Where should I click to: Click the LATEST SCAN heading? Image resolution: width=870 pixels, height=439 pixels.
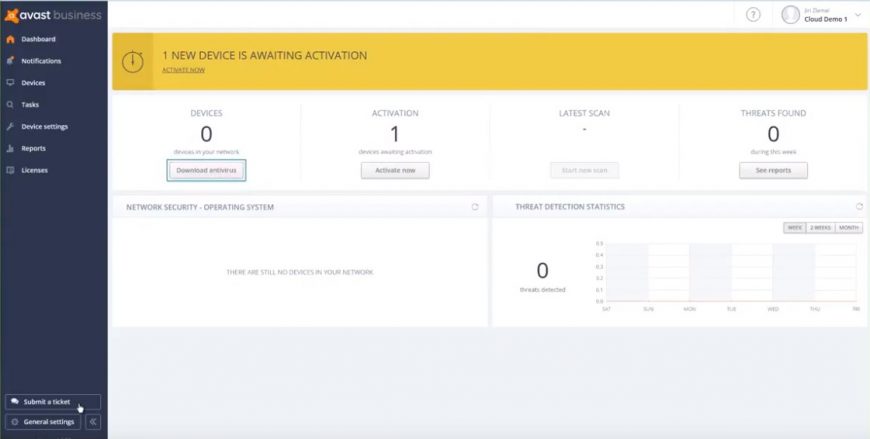(x=584, y=113)
